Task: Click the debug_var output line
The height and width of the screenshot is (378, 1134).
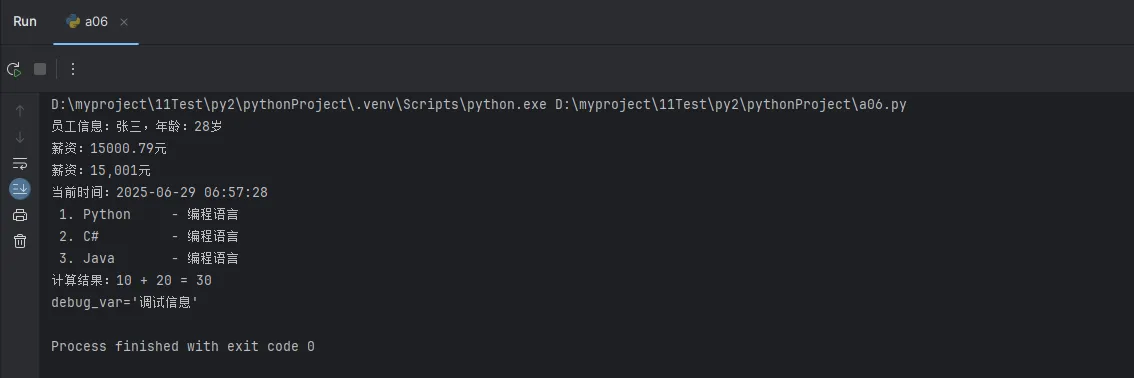Action: tap(125, 302)
